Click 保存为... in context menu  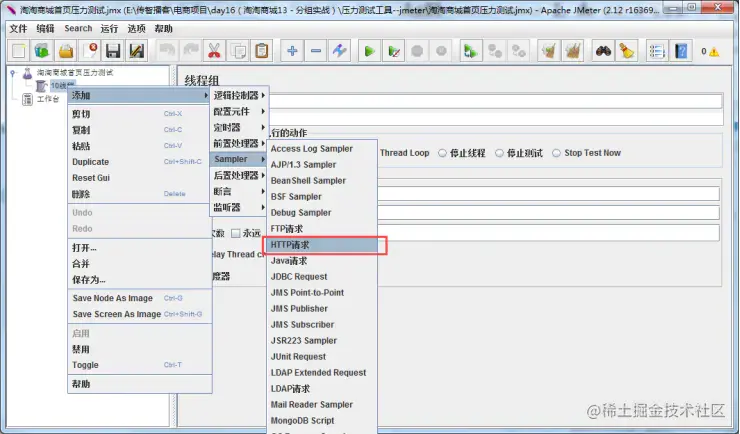pos(139,280)
